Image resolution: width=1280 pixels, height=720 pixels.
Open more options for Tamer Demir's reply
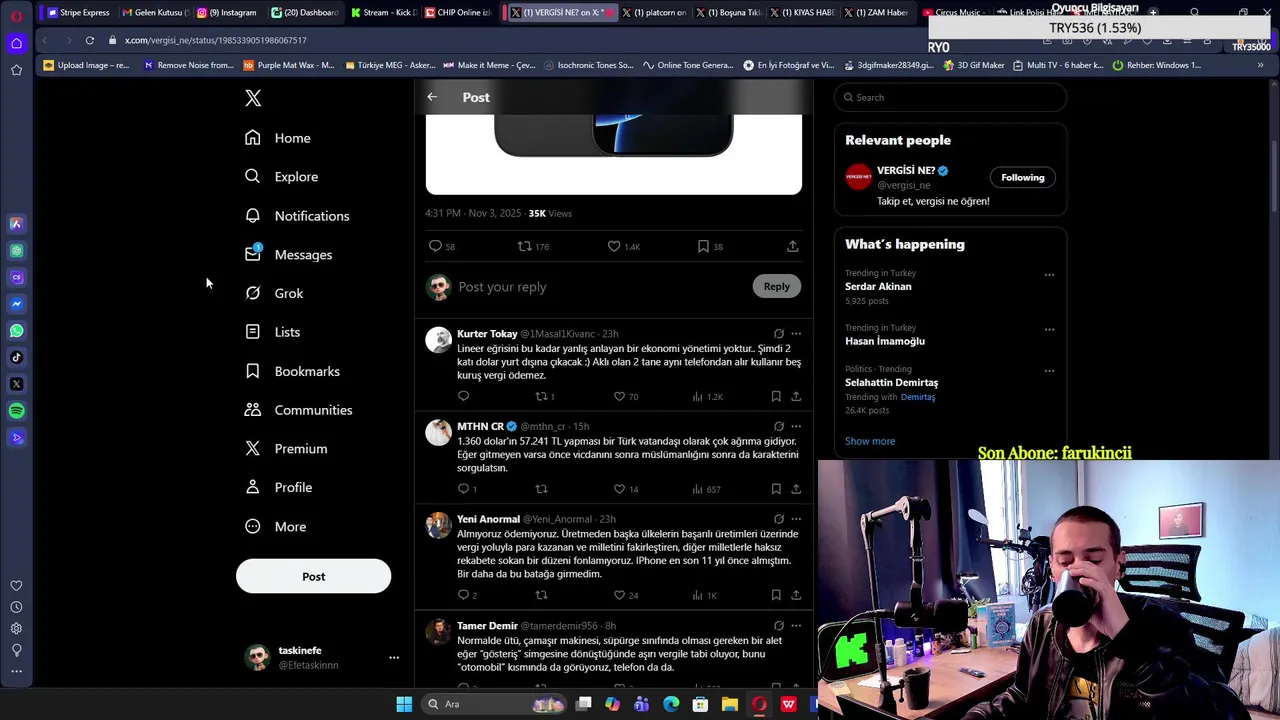[796, 626]
